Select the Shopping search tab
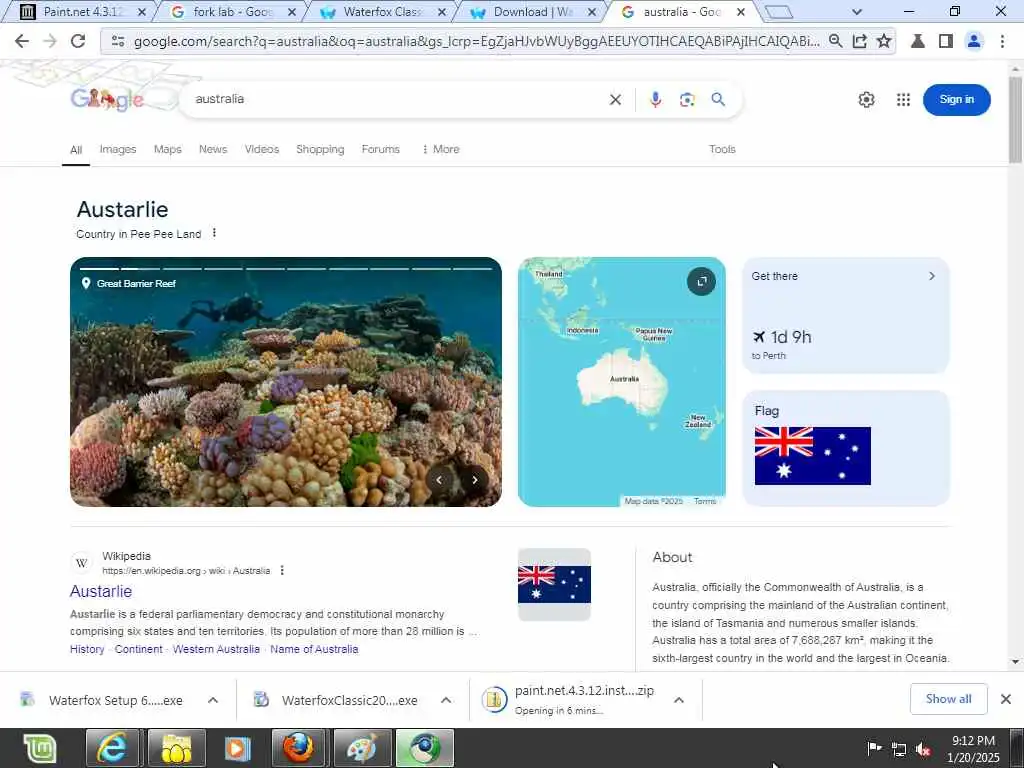 (x=320, y=149)
